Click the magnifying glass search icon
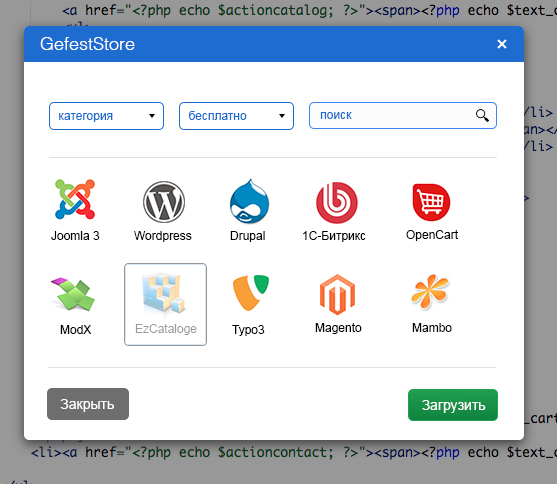The image size is (557, 484). pyautogui.click(x=482, y=115)
